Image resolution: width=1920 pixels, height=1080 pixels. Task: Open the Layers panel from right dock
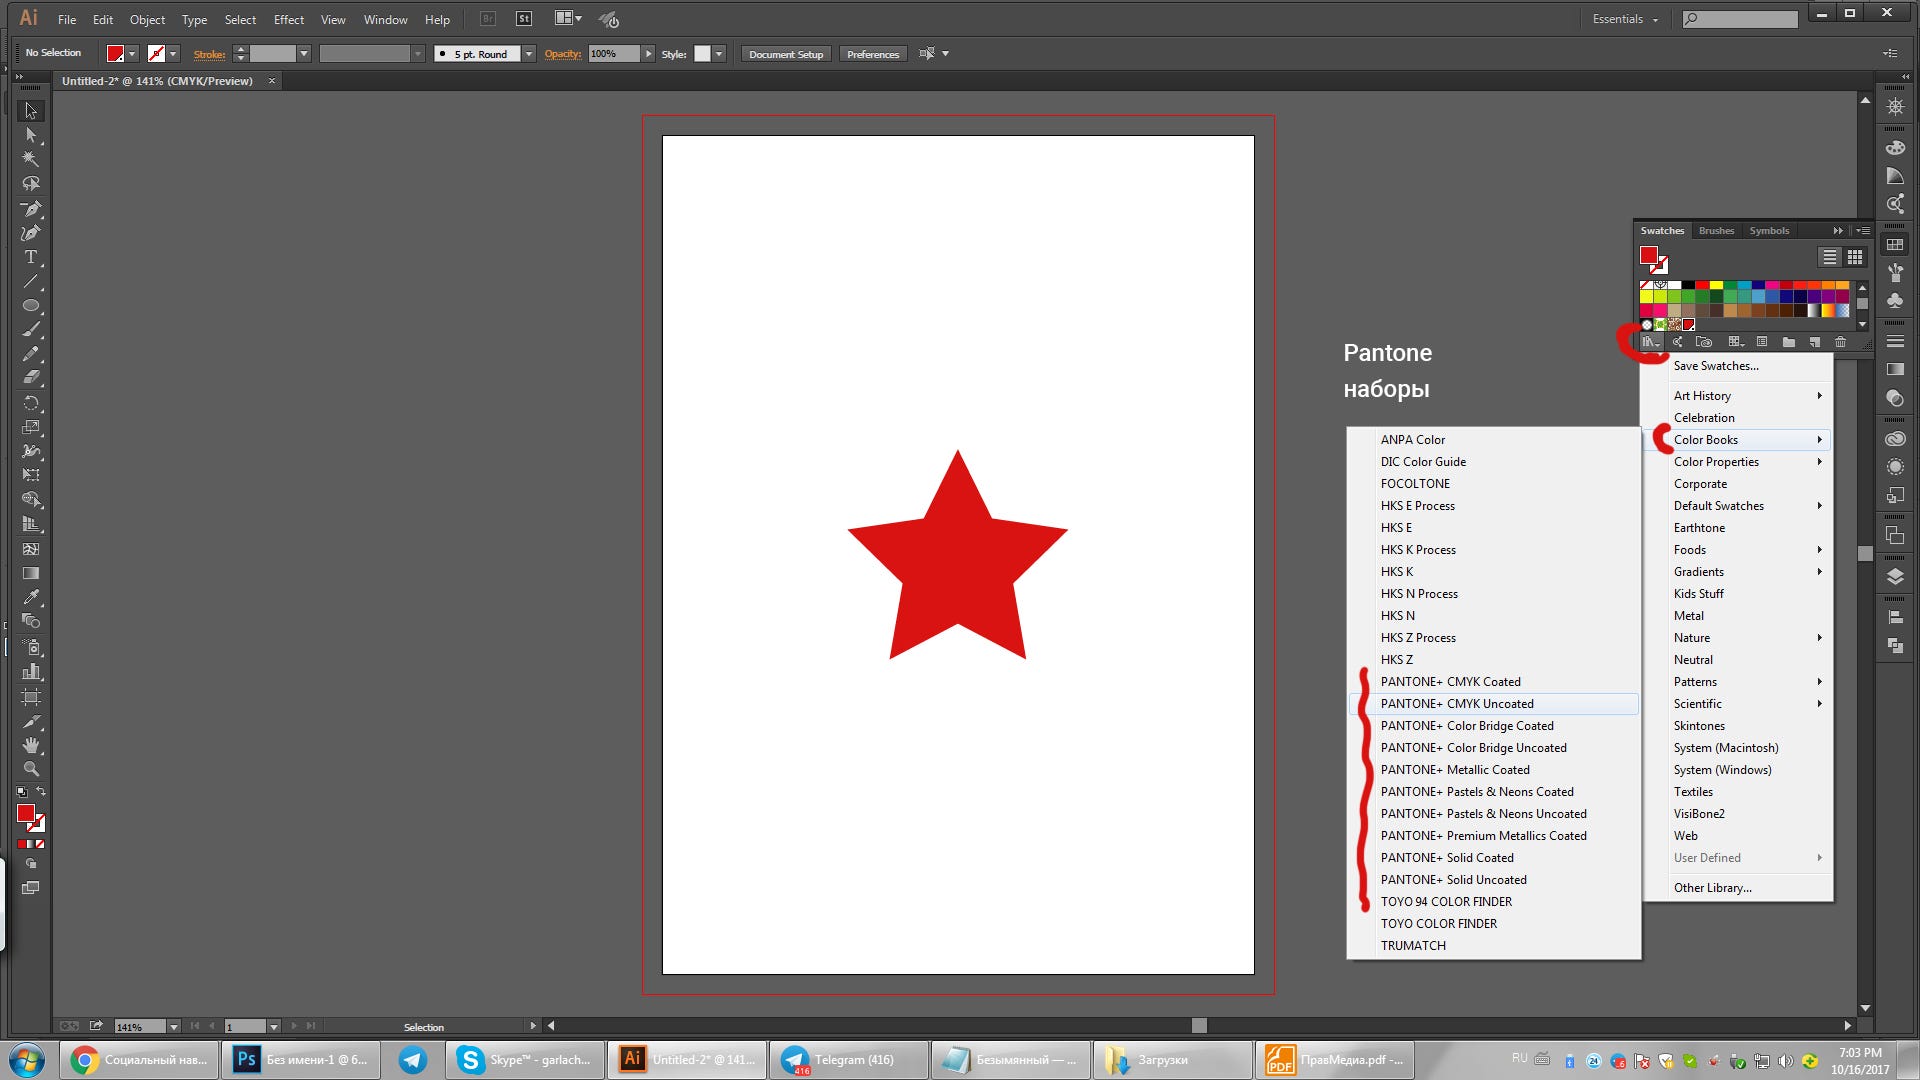[x=1895, y=576]
